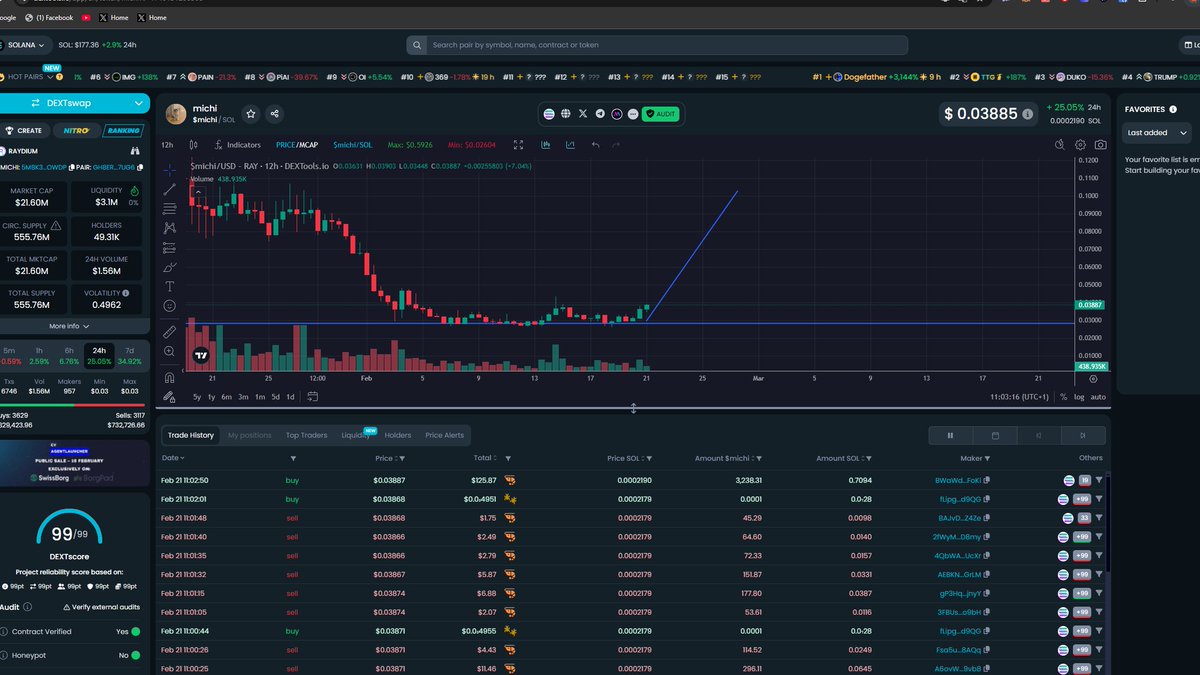Open the Fibonacci retracement tool group

(169, 208)
